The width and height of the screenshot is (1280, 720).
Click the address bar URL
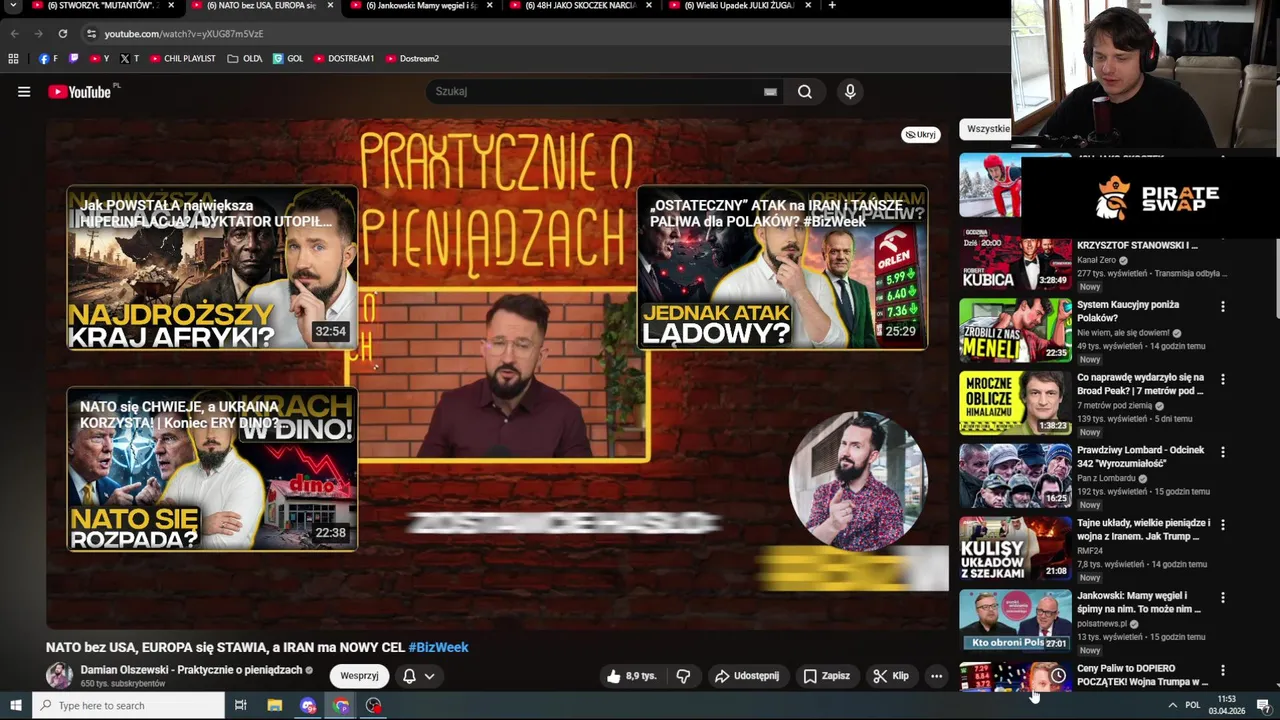(x=184, y=34)
